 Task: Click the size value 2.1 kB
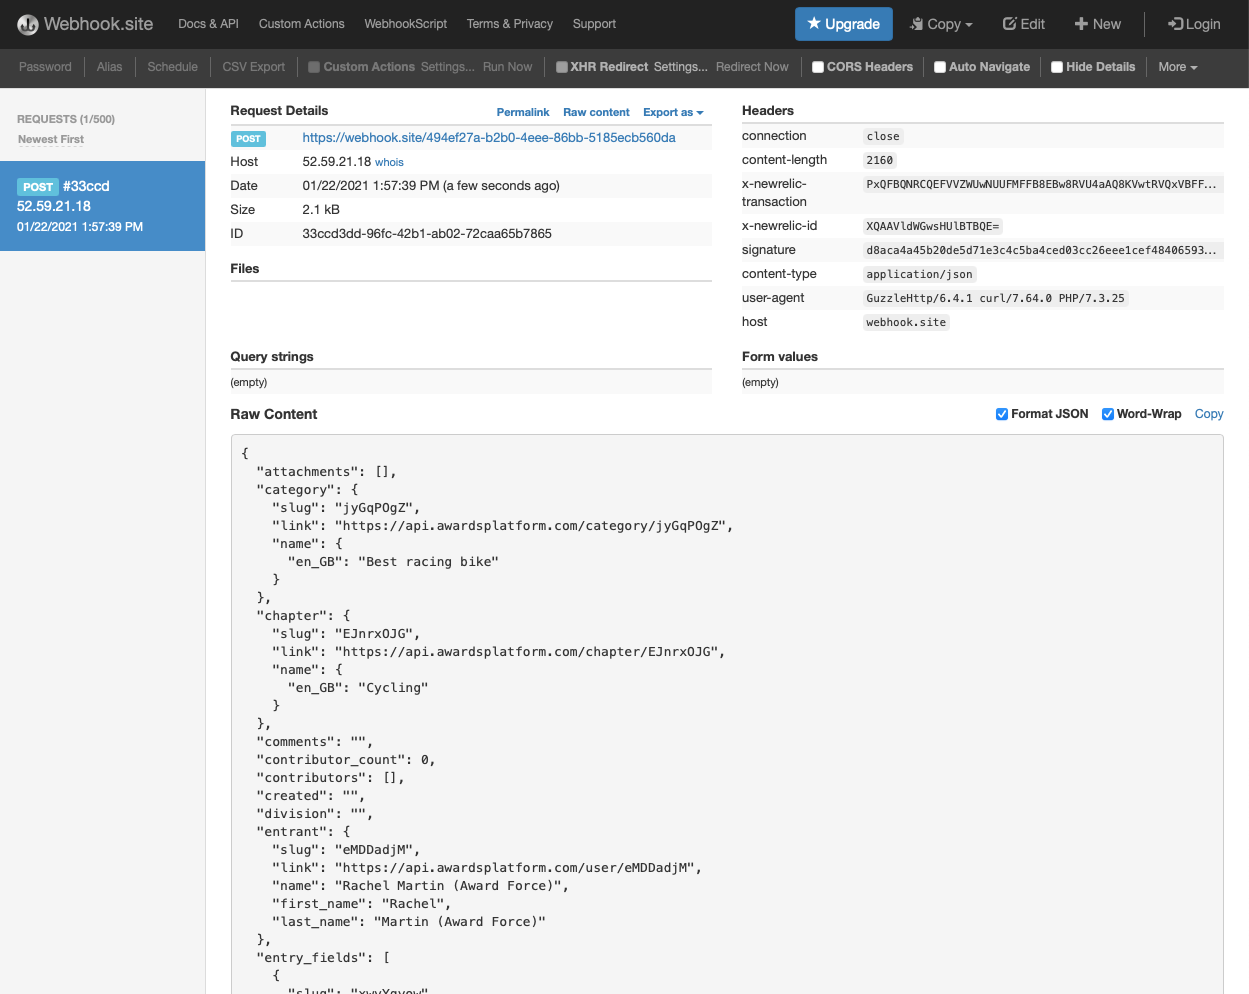pyautogui.click(x=321, y=210)
